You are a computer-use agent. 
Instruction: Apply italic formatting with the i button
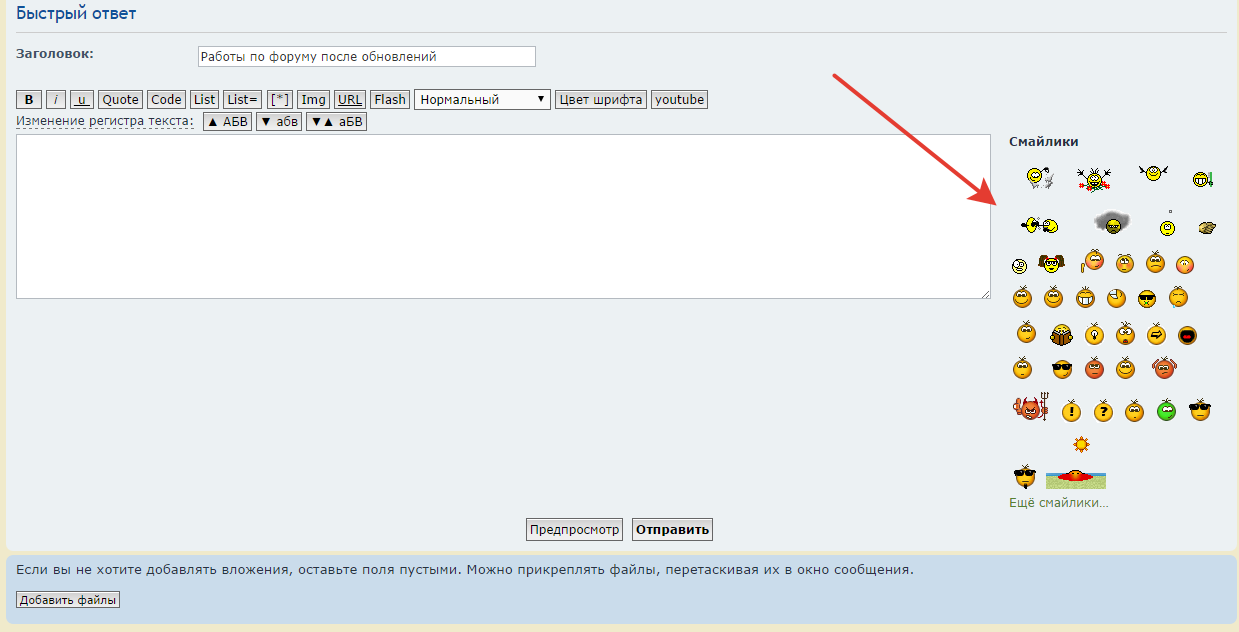(x=57, y=99)
